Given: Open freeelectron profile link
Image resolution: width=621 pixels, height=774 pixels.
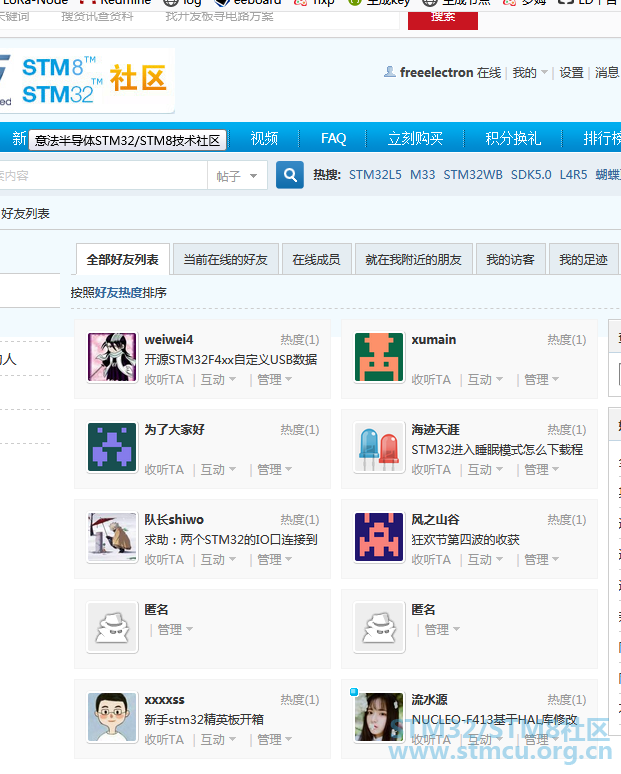Looking at the screenshot, I should [x=437, y=73].
